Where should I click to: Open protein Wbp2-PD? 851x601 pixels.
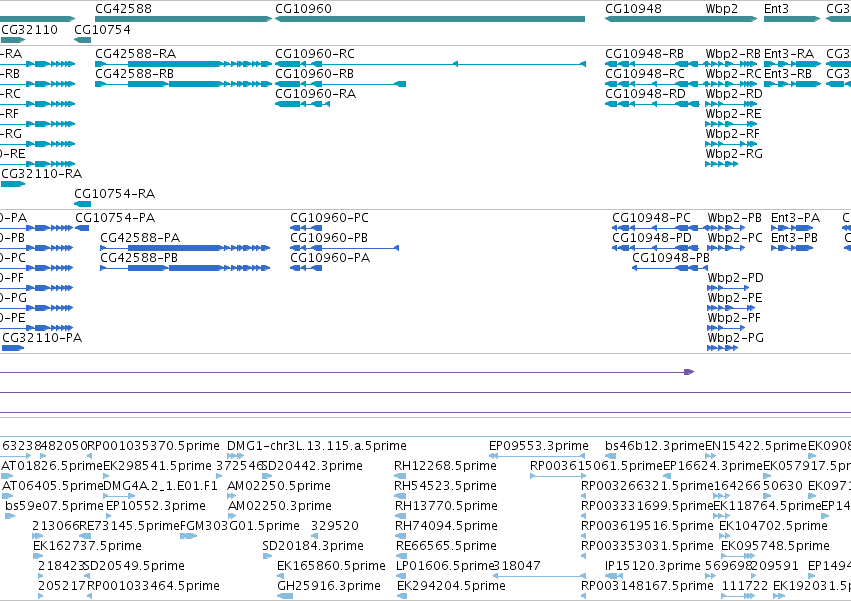736,279
